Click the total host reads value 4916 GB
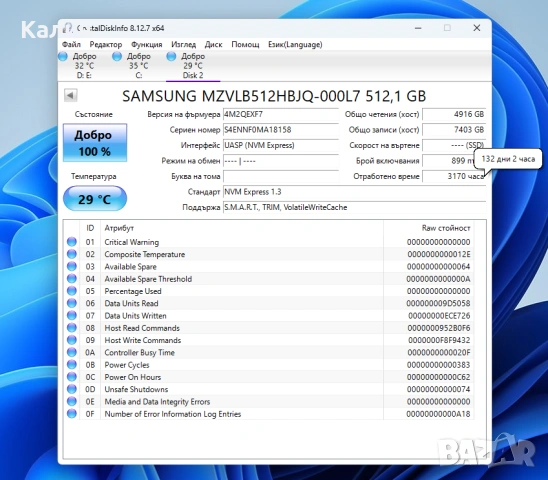 pos(454,114)
